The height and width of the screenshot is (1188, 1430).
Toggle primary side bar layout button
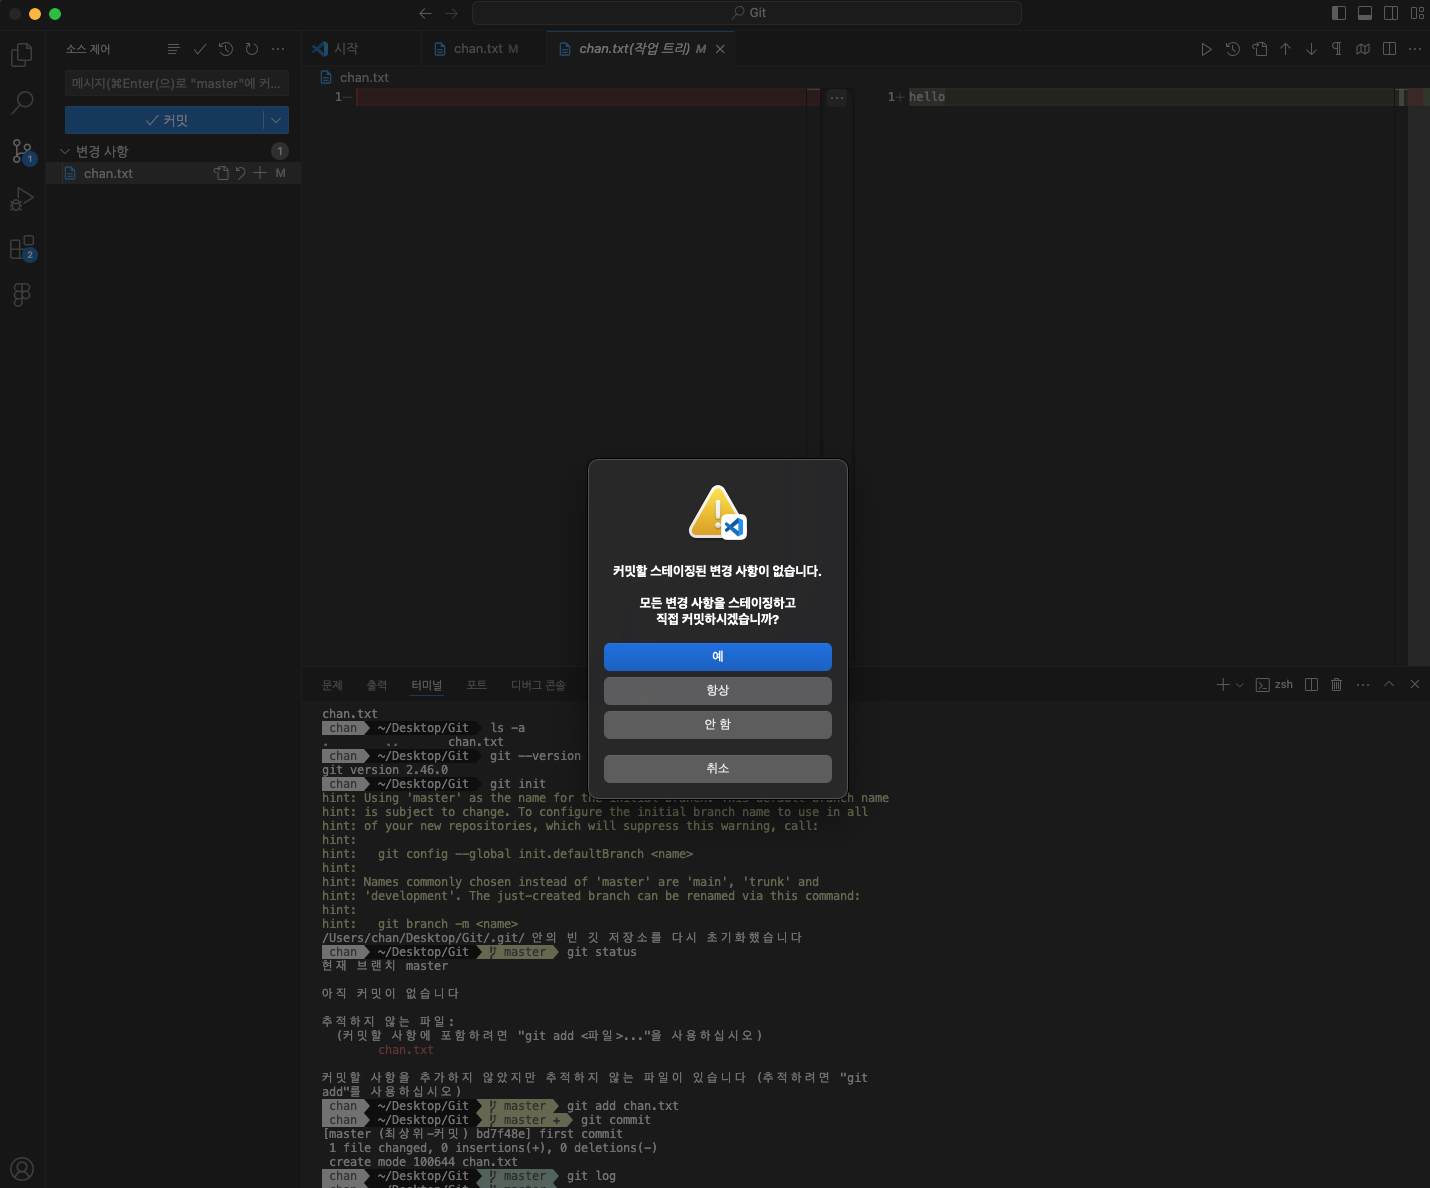[1339, 13]
